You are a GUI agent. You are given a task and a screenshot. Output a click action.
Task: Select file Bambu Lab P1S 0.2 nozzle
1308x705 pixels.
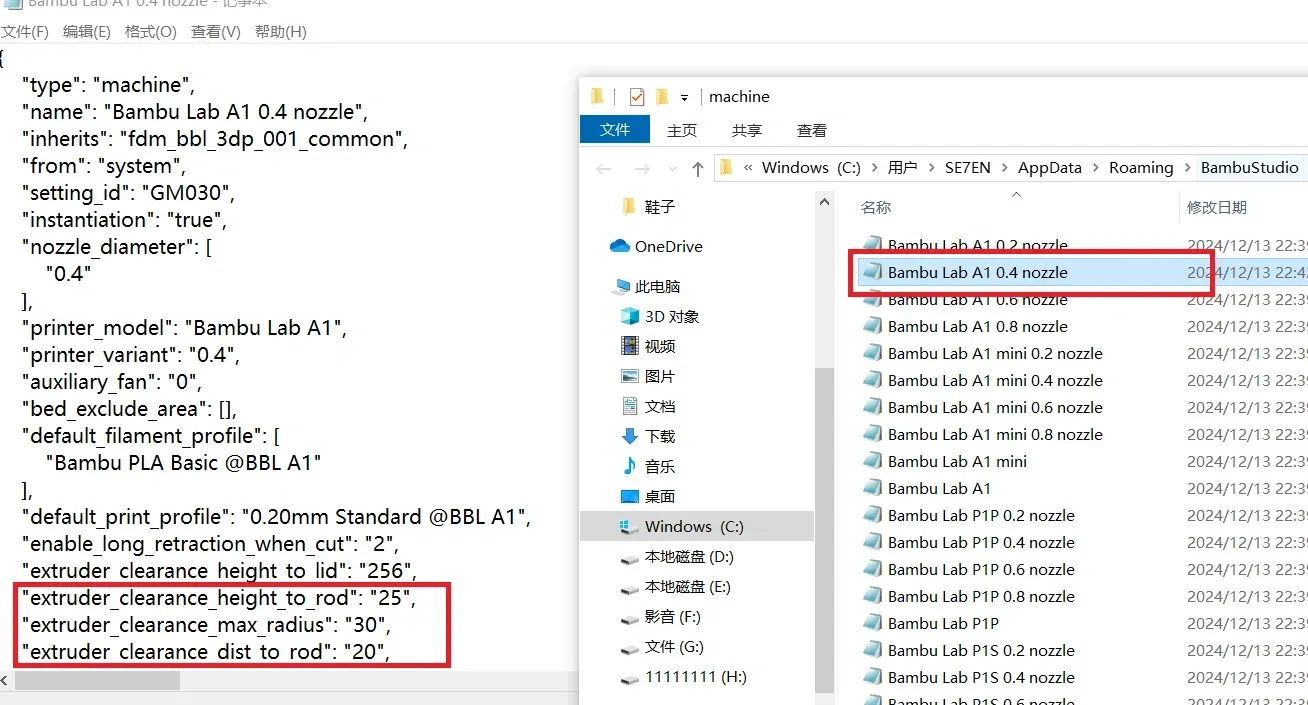pos(968,650)
